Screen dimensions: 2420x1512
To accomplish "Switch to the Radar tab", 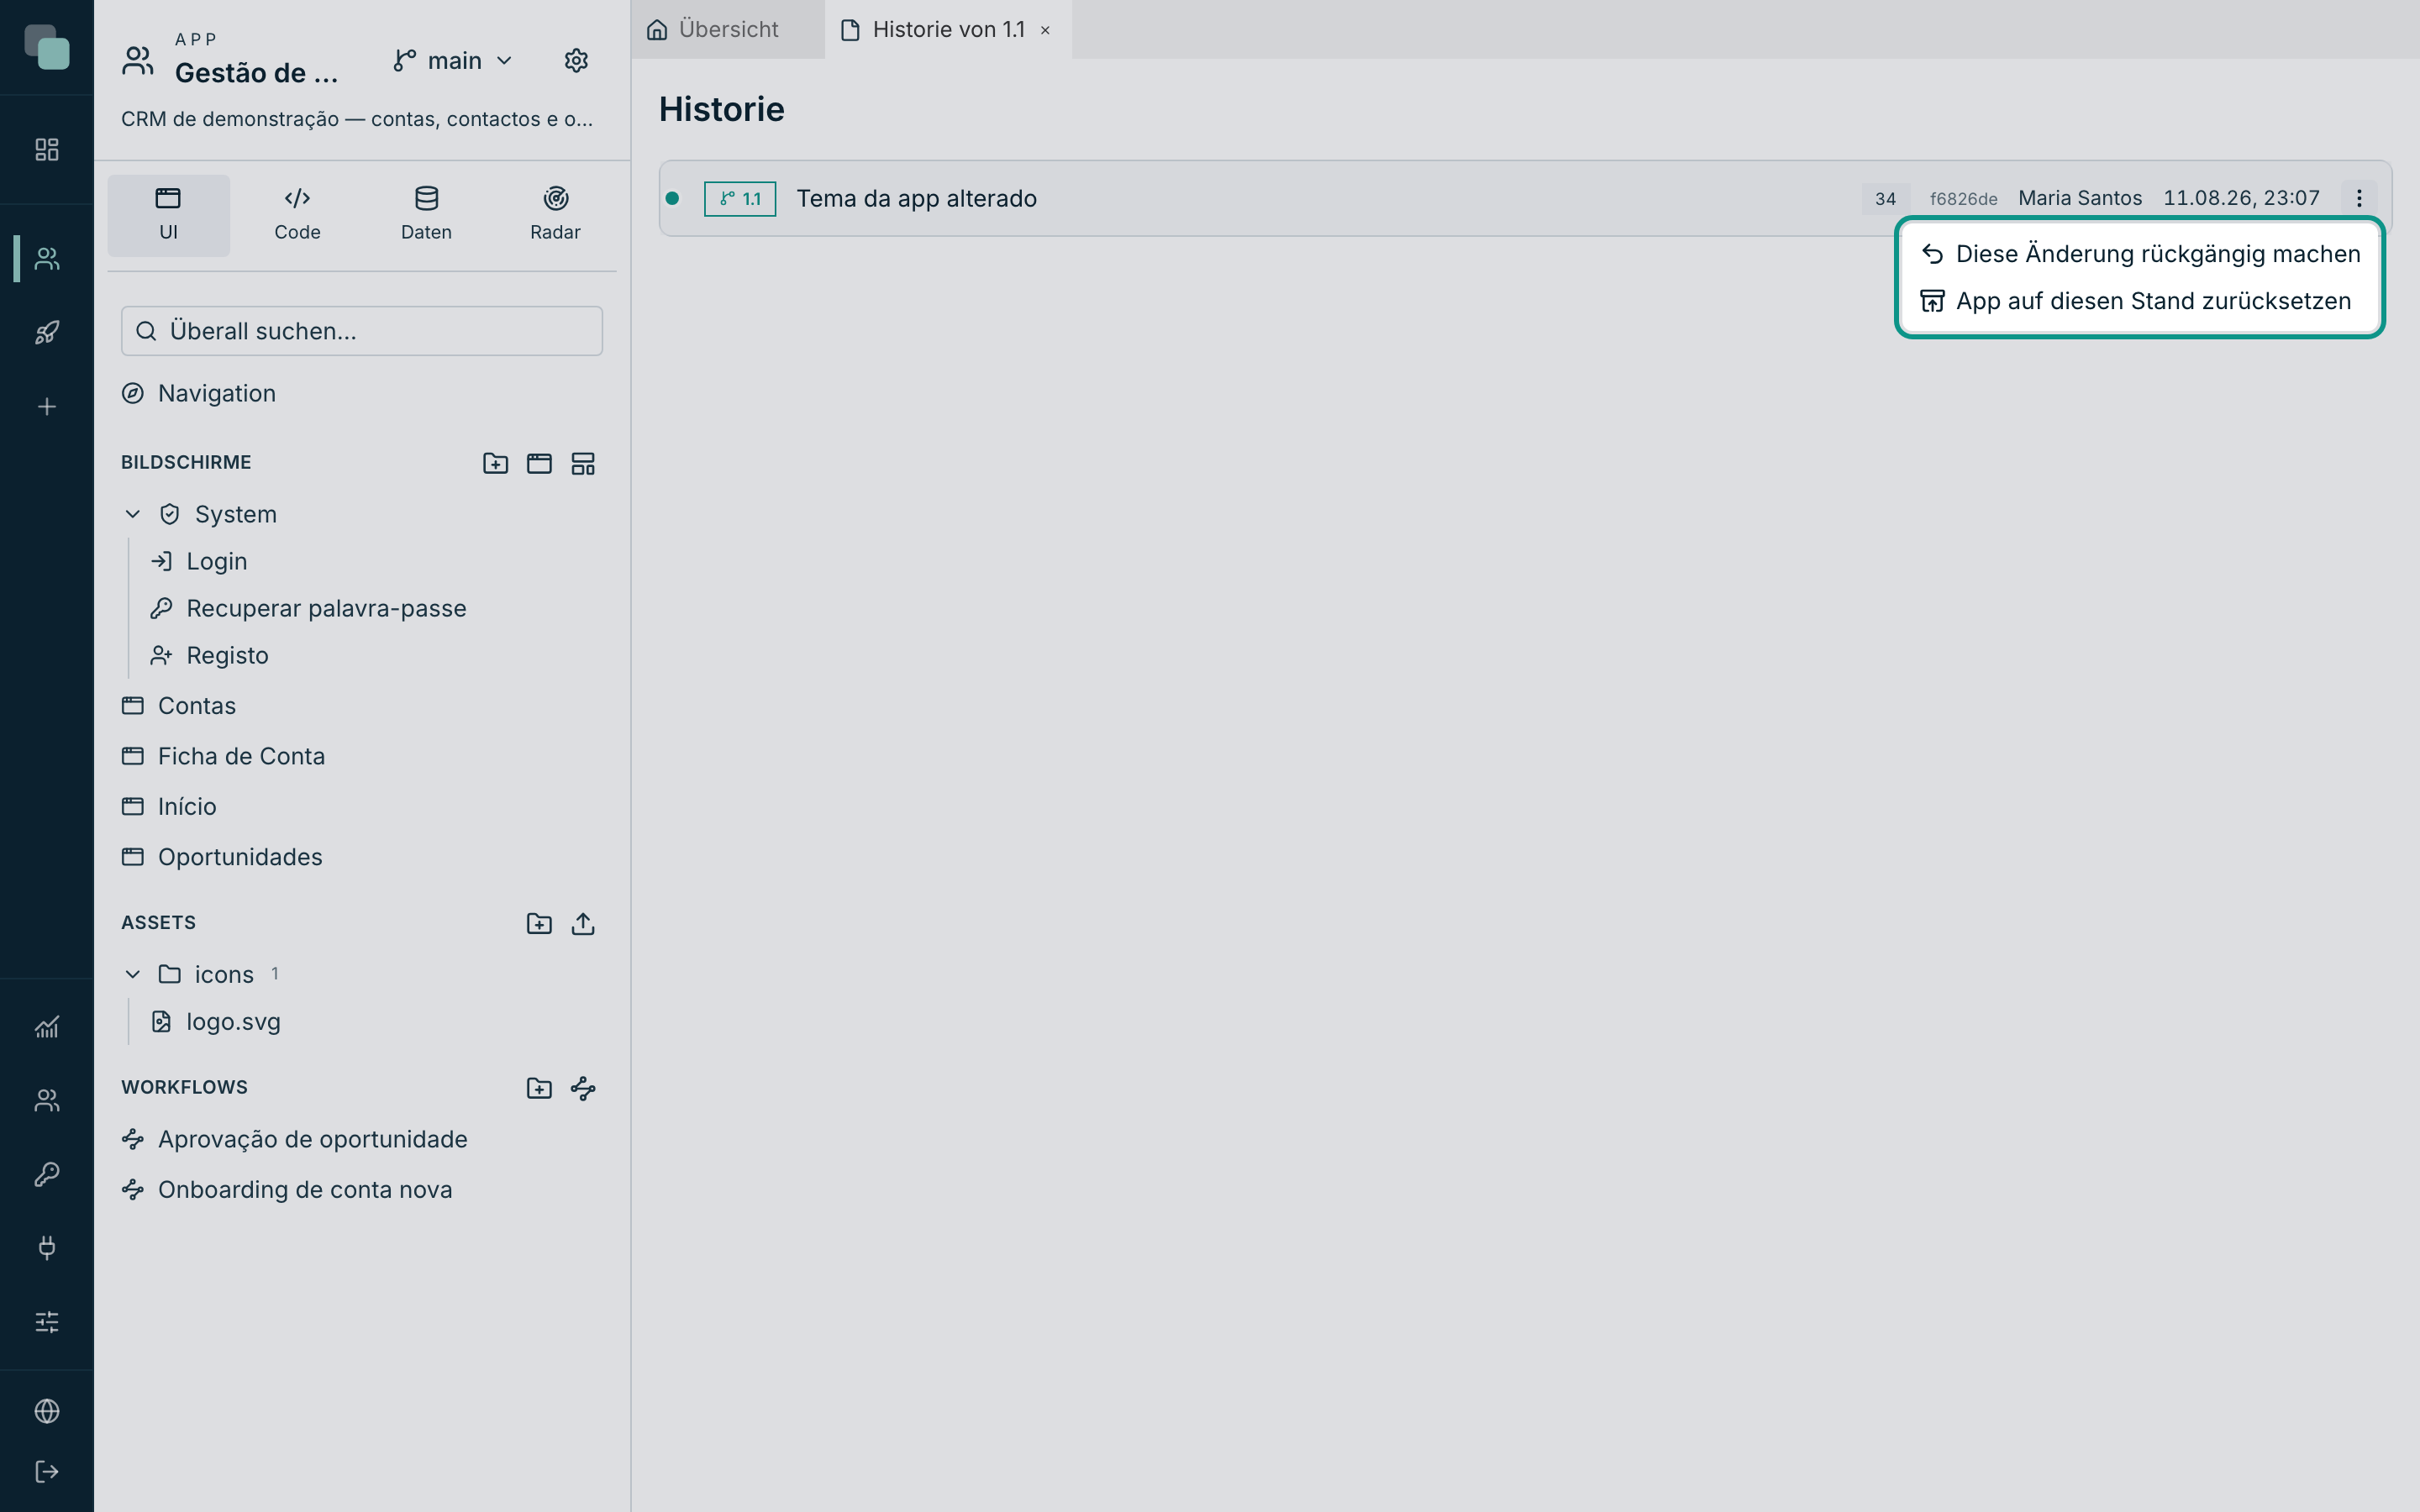I will tap(555, 215).
